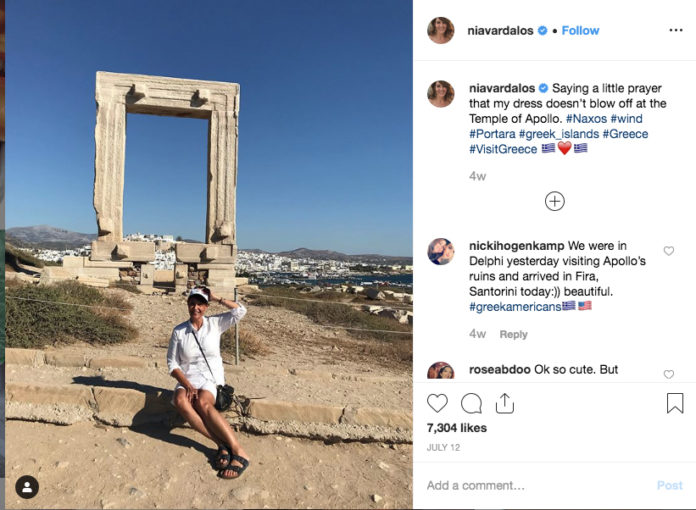Screen dimensions: 696x510
Task: Click tagged people icon on photo
Action: pos(27,487)
